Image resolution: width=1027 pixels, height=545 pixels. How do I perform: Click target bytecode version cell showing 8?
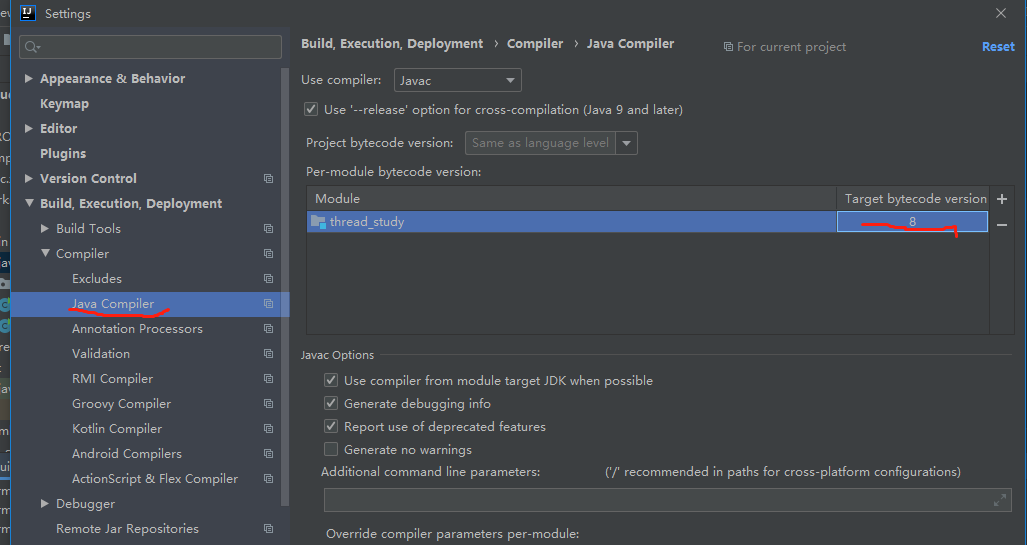pos(912,221)
